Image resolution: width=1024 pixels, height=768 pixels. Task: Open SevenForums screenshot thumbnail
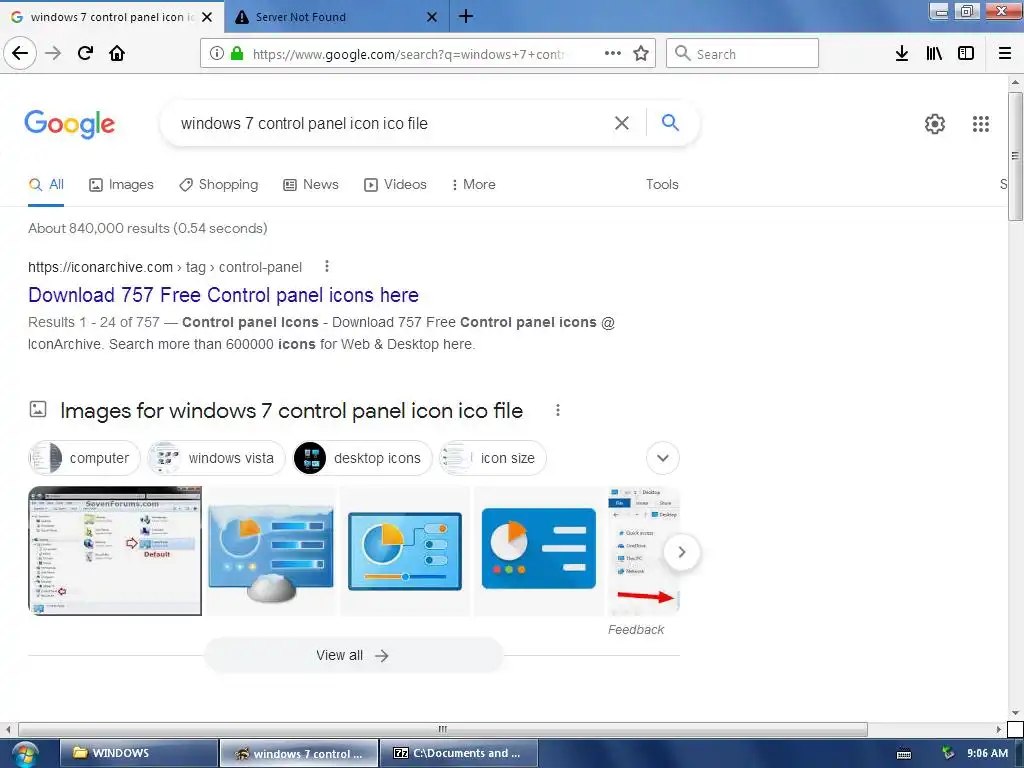pyautogui.click(x=115, y=551)
